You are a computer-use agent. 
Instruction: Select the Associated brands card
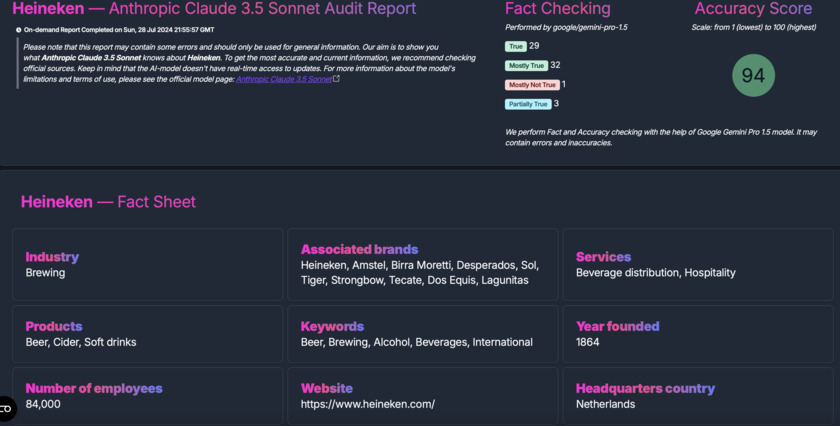(x=422, y=264)
